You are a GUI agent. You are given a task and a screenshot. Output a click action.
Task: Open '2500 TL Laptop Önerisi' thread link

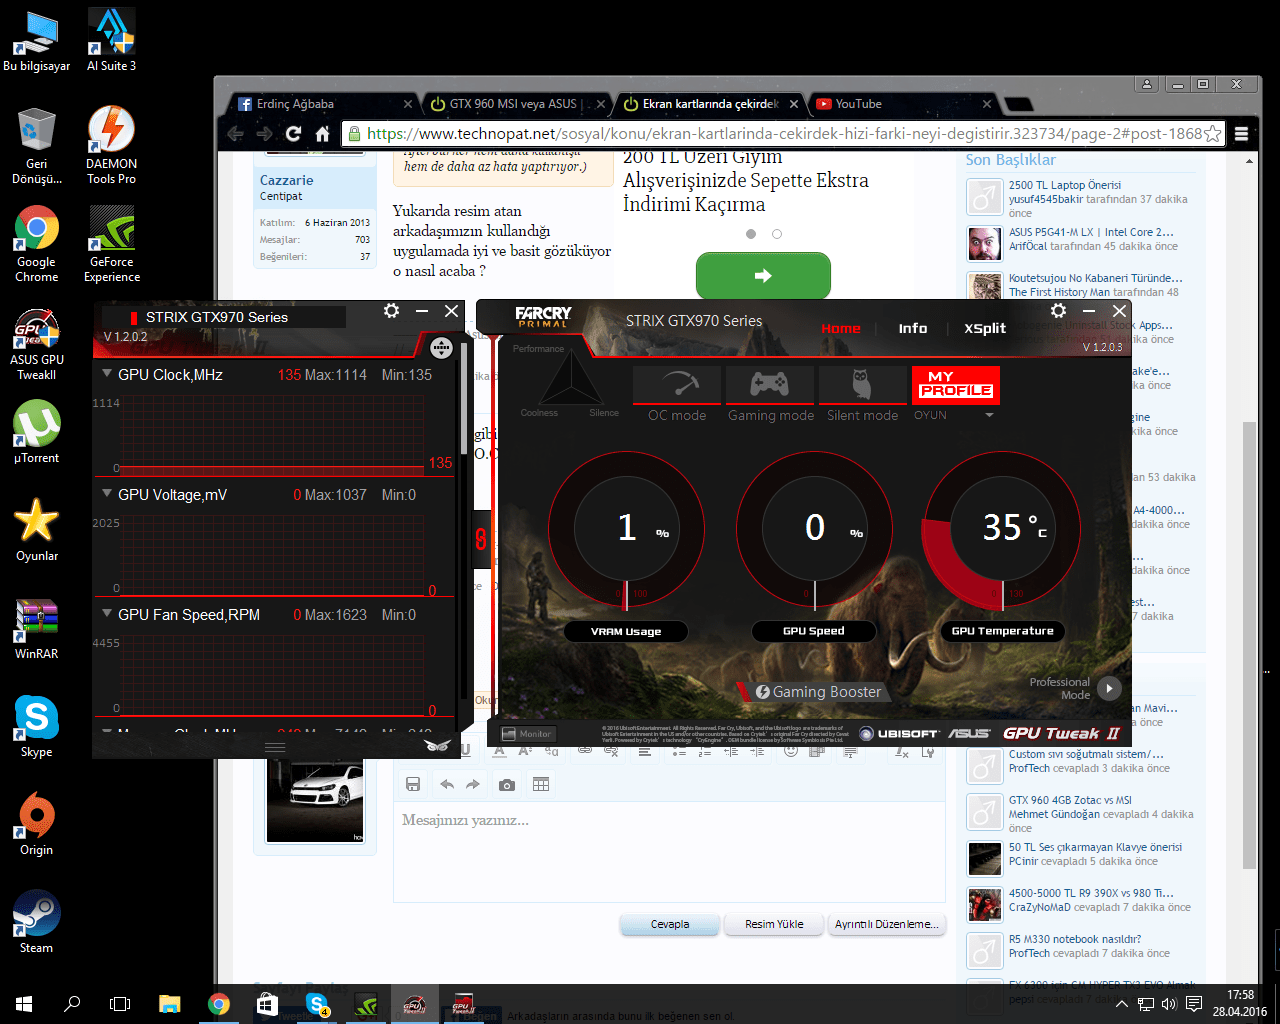click(1065, 185)
